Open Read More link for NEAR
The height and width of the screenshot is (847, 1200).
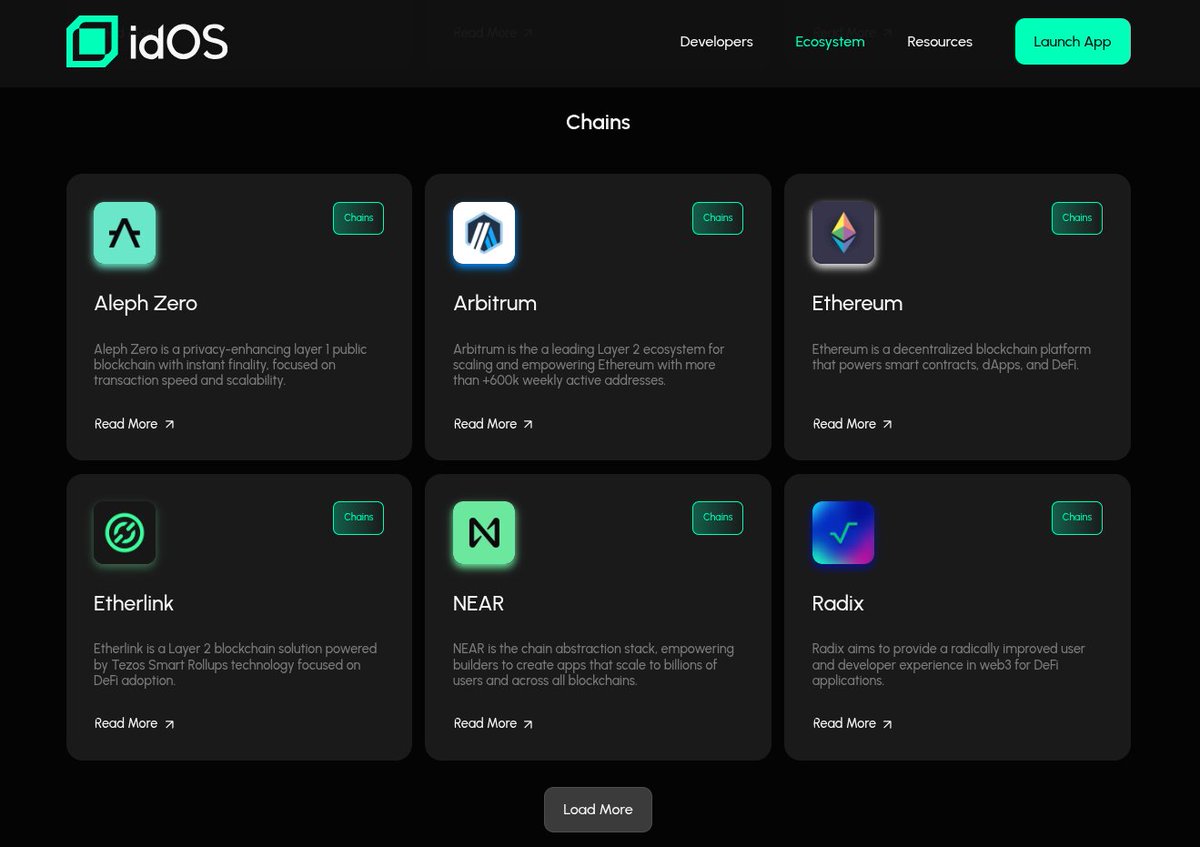point(493,723)
